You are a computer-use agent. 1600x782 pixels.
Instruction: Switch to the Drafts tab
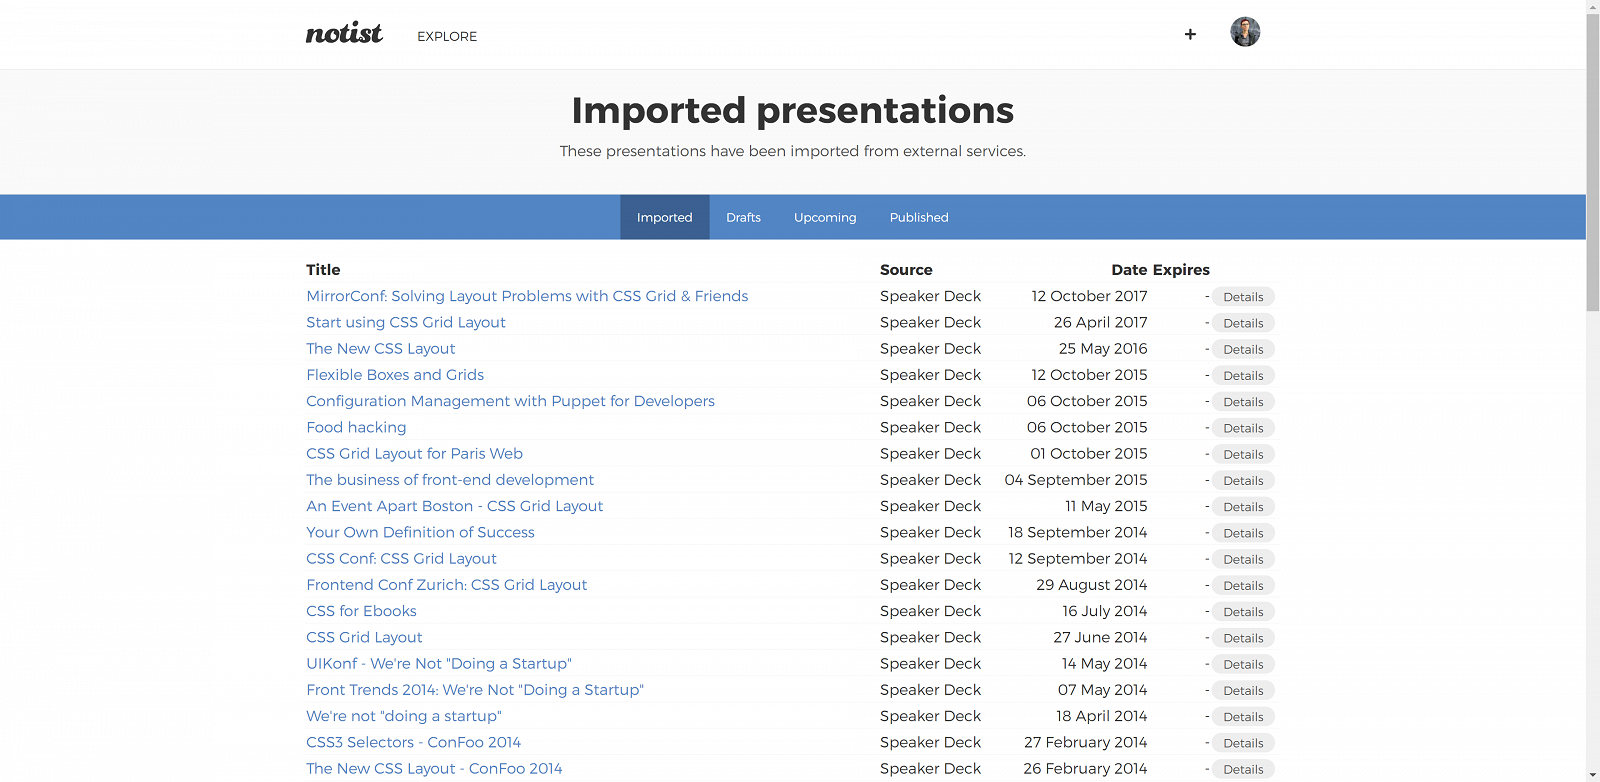[743, 217]
